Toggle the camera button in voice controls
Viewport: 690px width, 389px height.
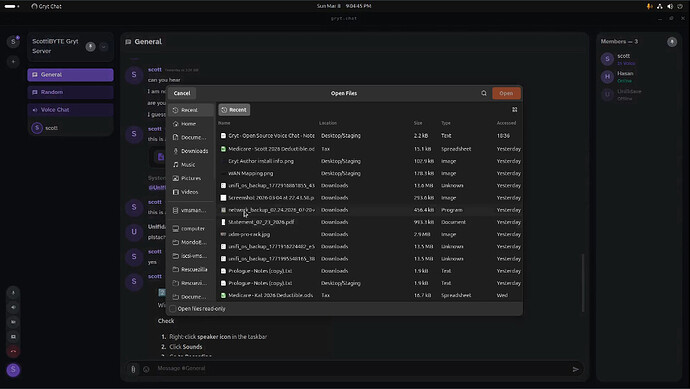(x=13, y=322)
